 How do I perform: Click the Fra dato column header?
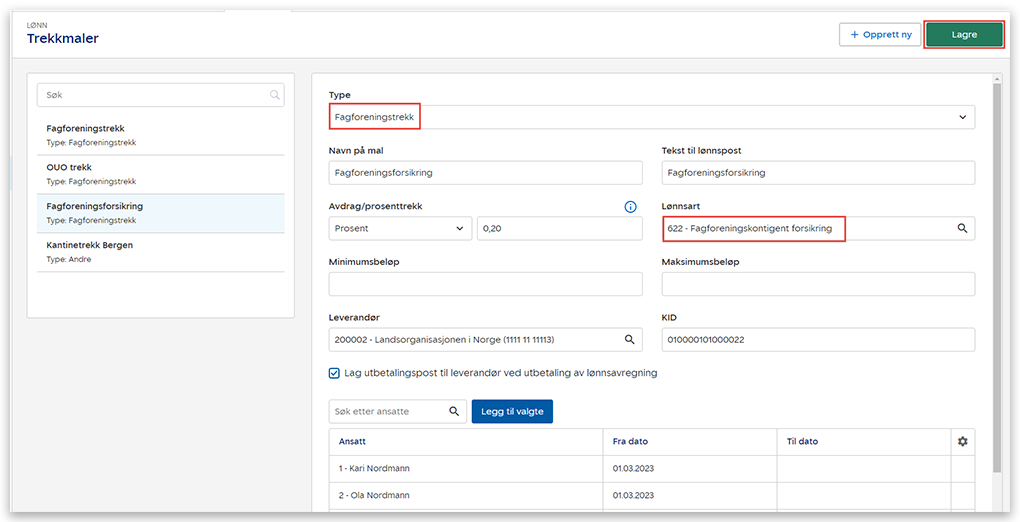(x=632, y=442)
